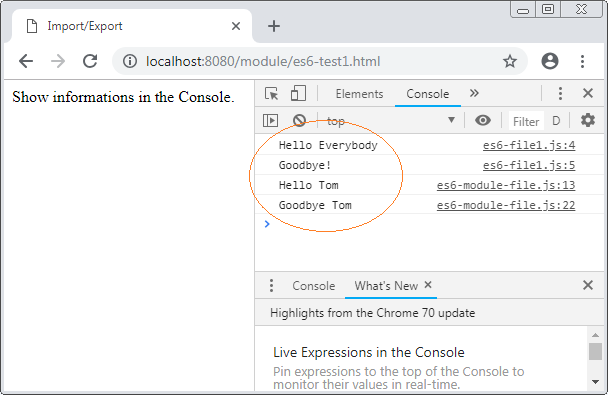
Task: Select the Console tab in the drawer
Action: [x=314, y=286]
